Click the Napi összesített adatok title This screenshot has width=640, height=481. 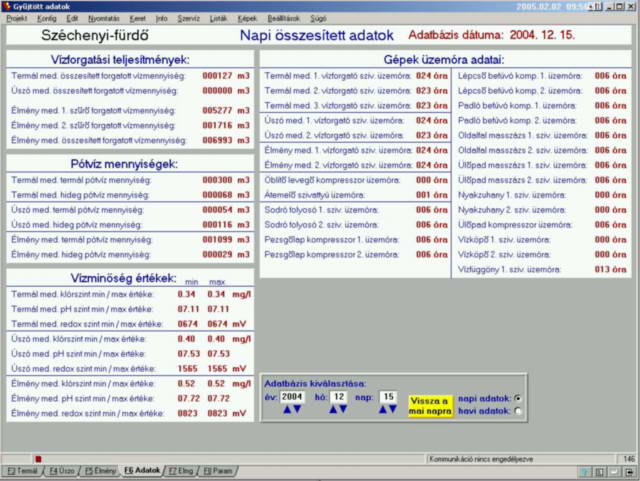click(317, 36)
